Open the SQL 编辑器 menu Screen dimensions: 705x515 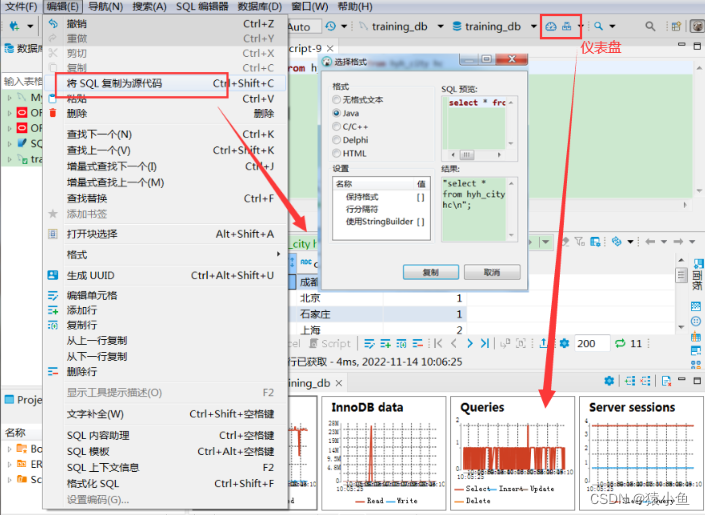tap(202, 7)
